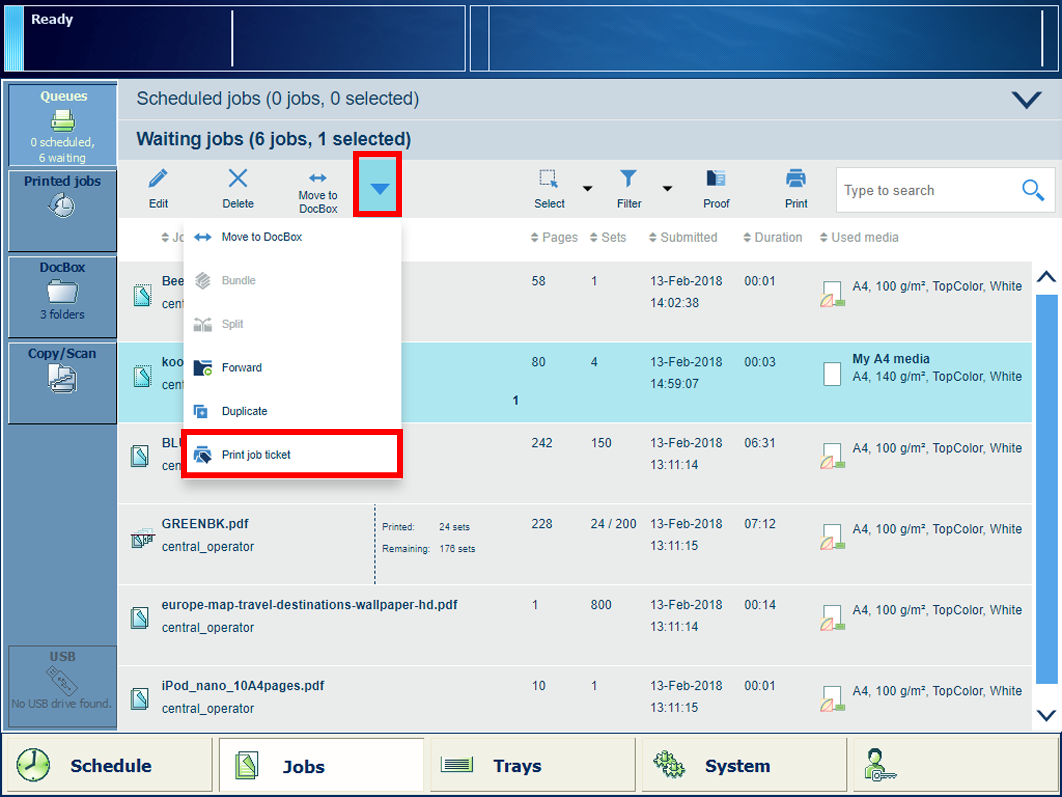The width and height of the screenshot is (1062, 797).
Task: Click the Delete X icon
Action: point(238,180)
